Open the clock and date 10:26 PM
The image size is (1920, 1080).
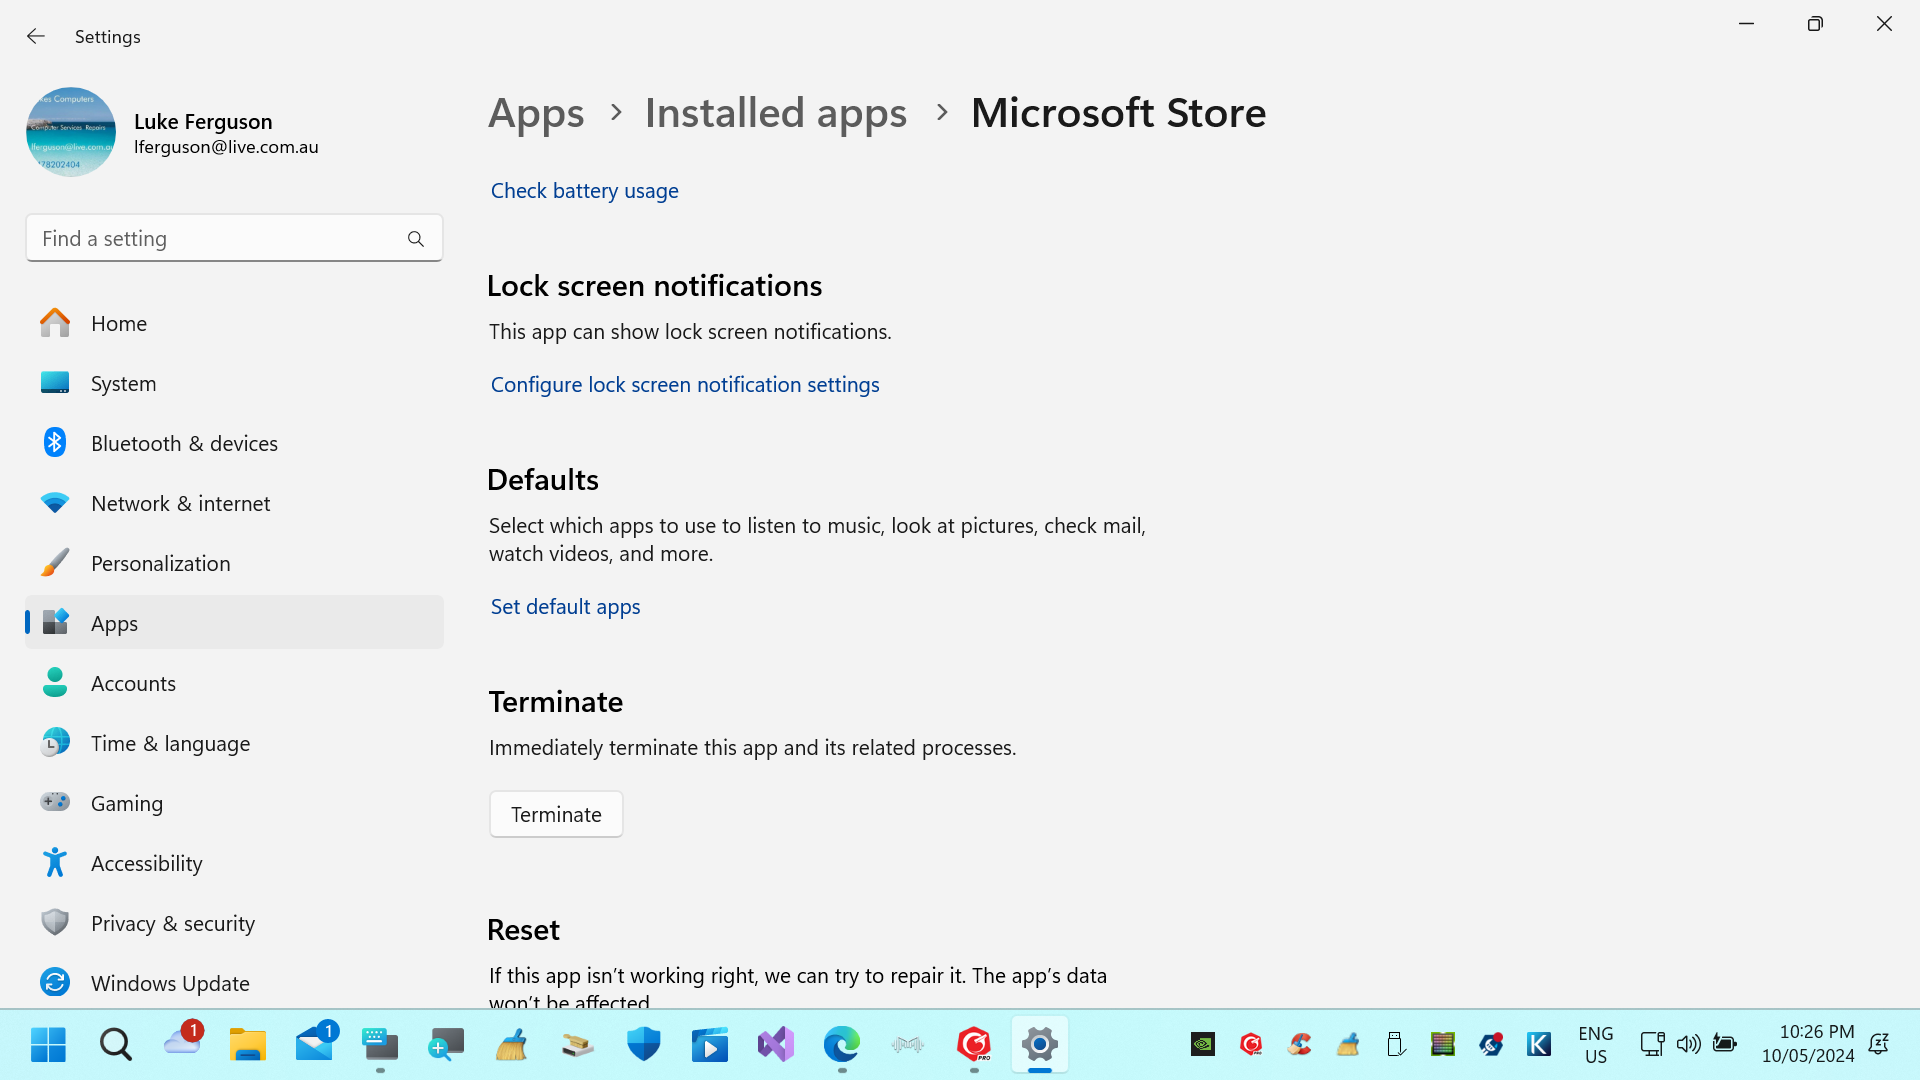(x=1808, y=1044)
